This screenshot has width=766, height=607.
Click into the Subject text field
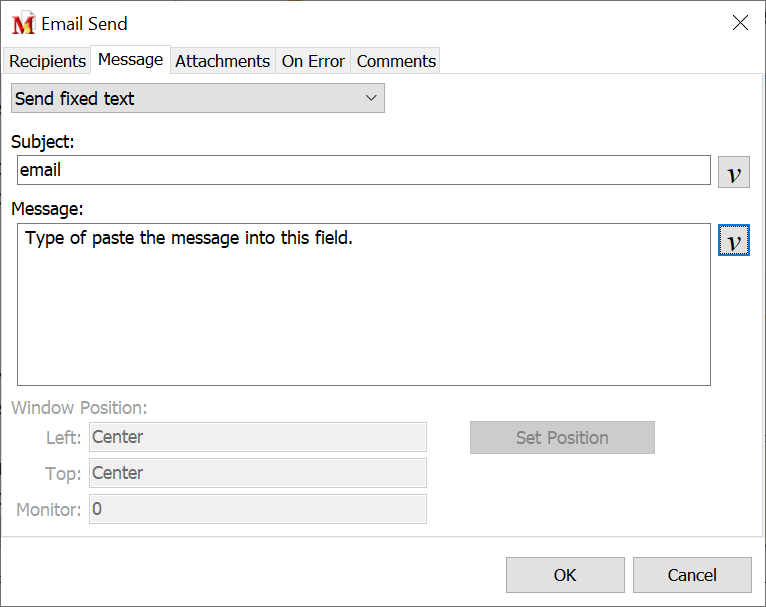364,170
